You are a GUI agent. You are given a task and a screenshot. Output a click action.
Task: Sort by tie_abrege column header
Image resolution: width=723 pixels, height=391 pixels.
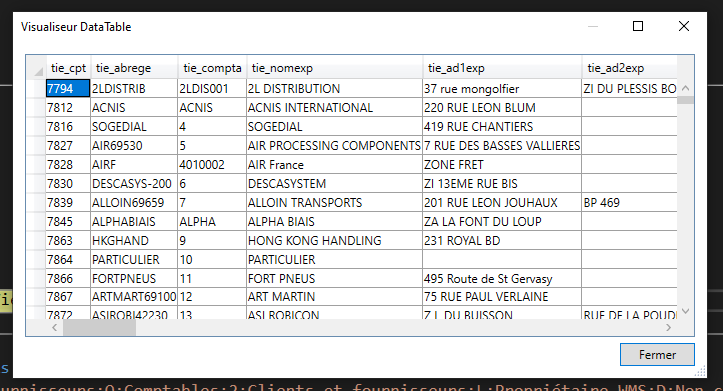point(134,68)
